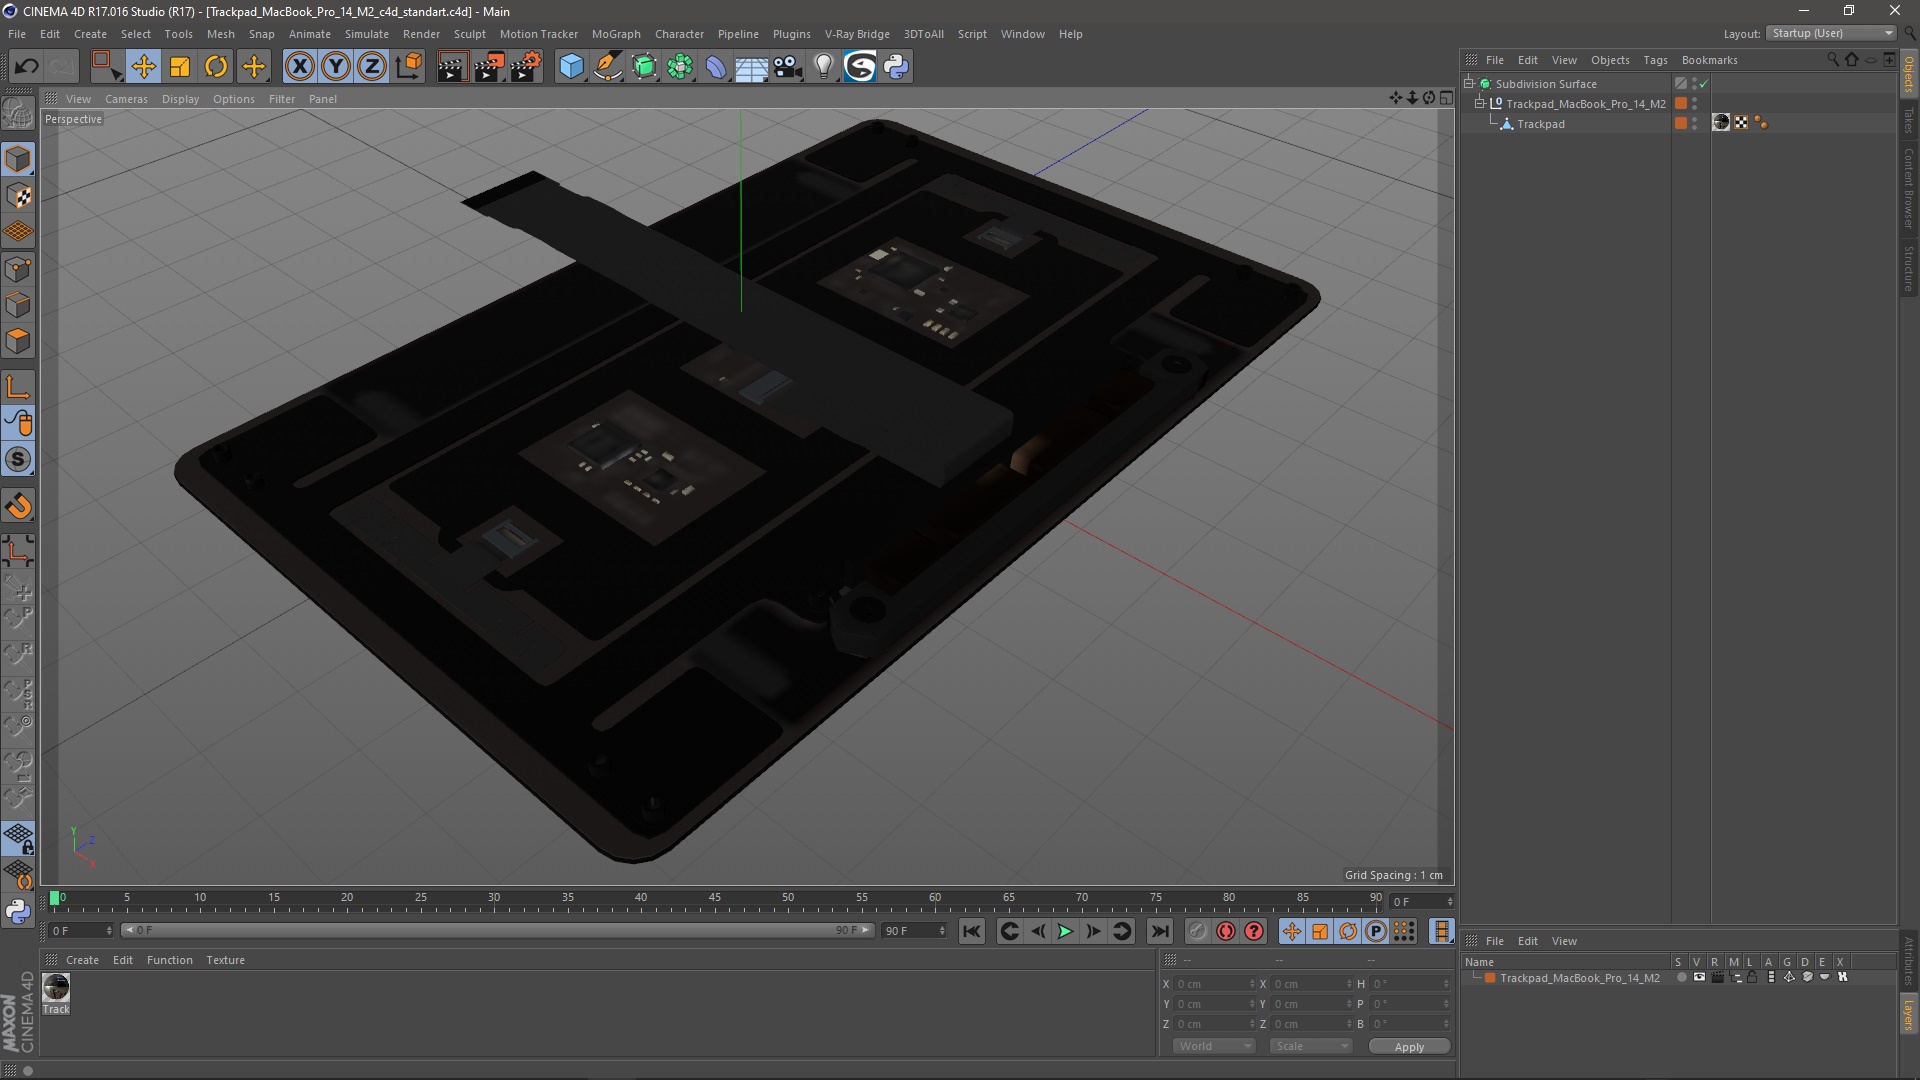Open the Content Browser side tab
This screenshot has width=1920, height=1080.
pyautogui.click(x=1909, y=188)
